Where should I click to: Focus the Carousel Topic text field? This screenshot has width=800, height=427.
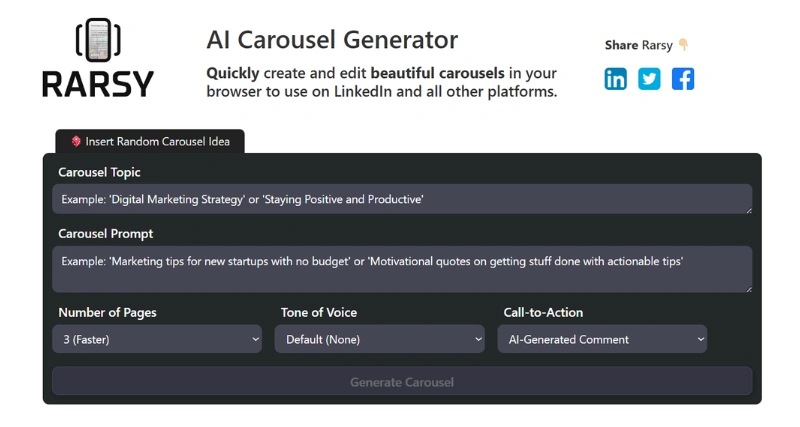(400, 199)
